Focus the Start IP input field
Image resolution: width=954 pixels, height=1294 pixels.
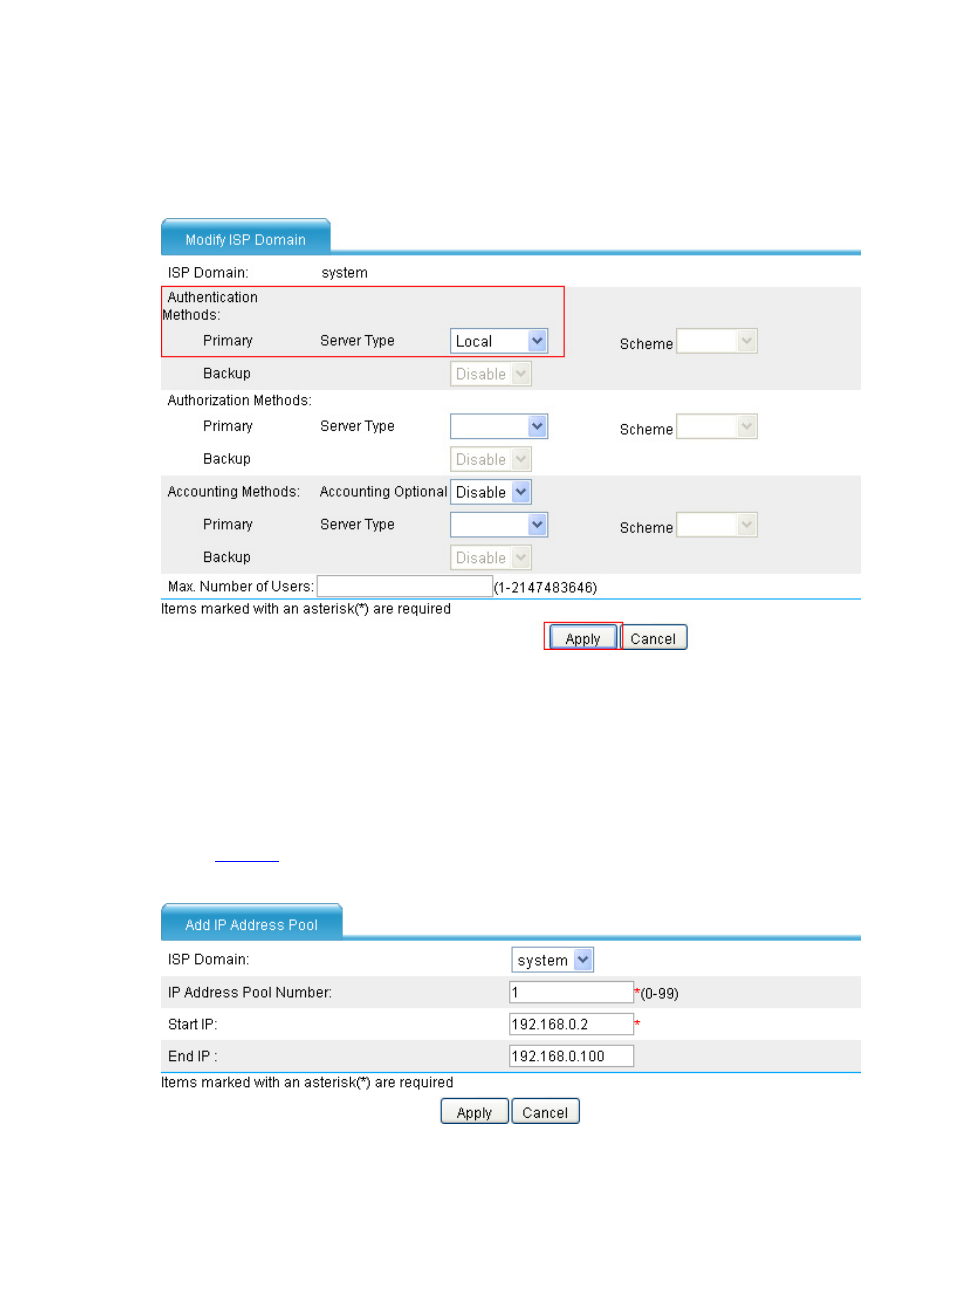pyautogui.click(x=570, y=1024)
